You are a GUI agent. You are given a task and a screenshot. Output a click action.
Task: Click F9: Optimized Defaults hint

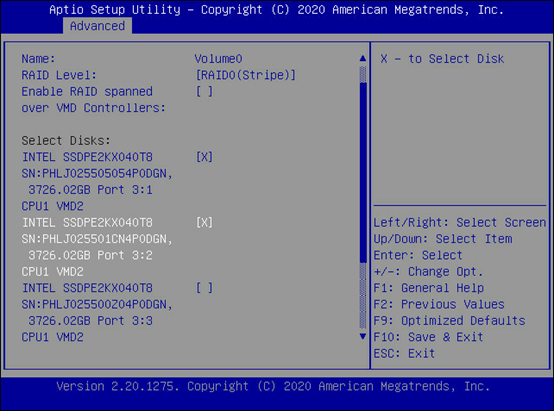[449, 321]
